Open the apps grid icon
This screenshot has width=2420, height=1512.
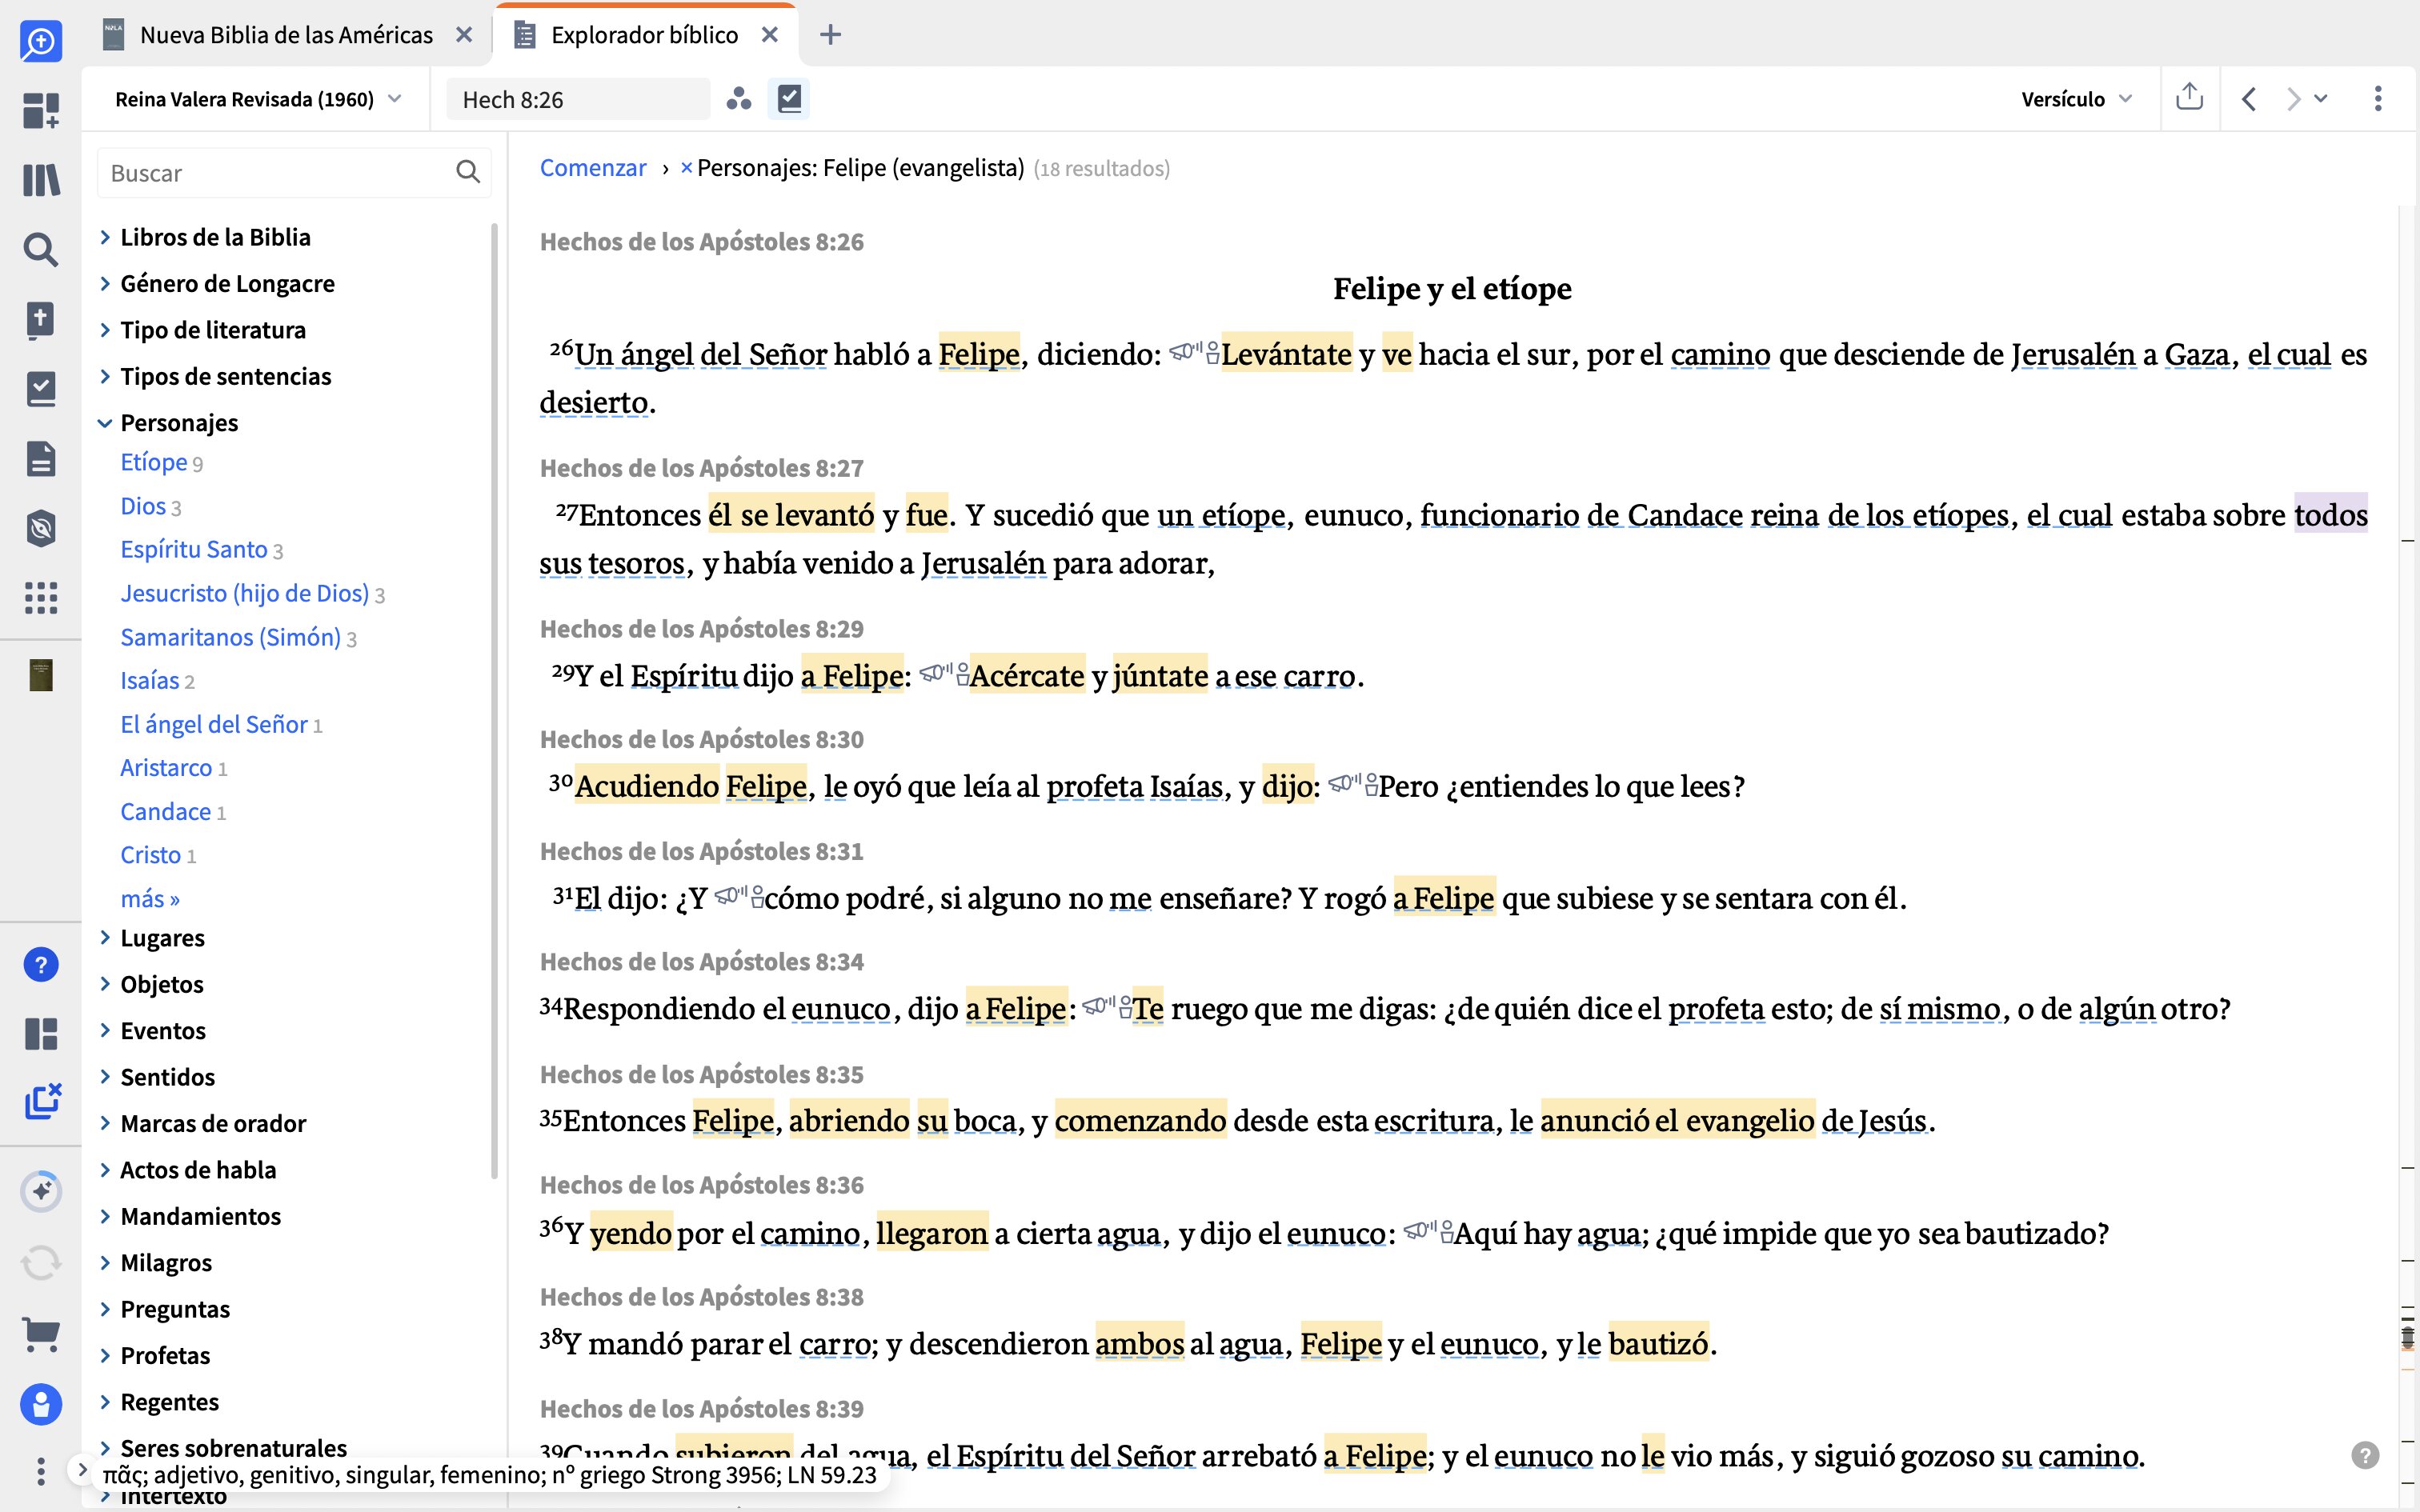click(41, 598)
